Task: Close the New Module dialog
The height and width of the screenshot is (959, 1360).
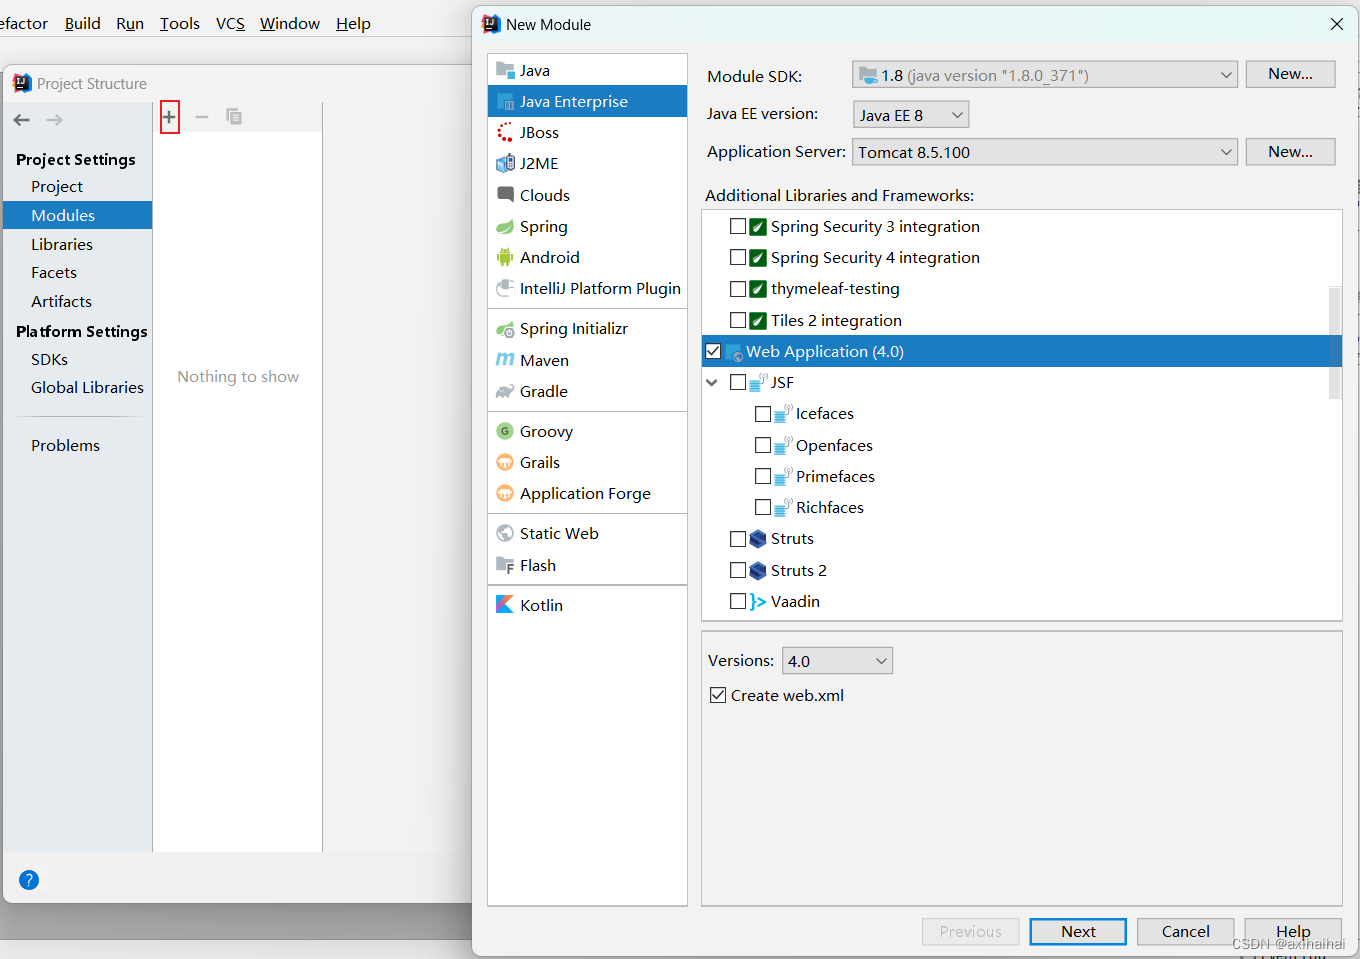Action: 1337,24
